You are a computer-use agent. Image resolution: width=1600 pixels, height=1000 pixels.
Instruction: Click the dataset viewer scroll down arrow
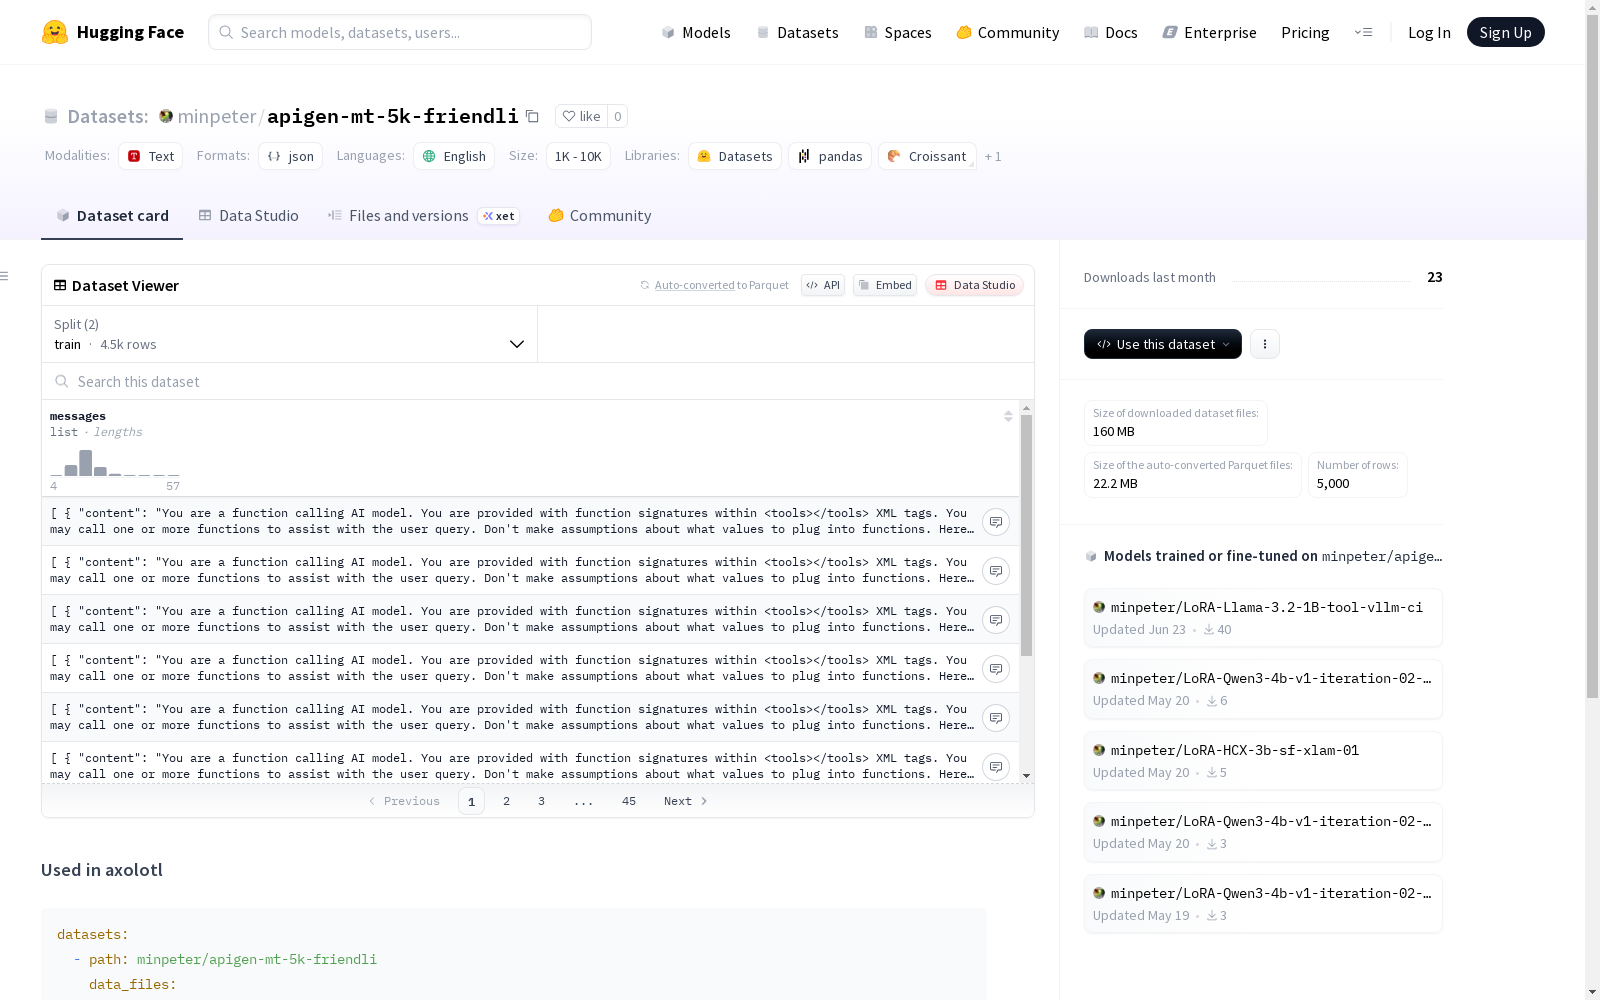[1026, 776]
